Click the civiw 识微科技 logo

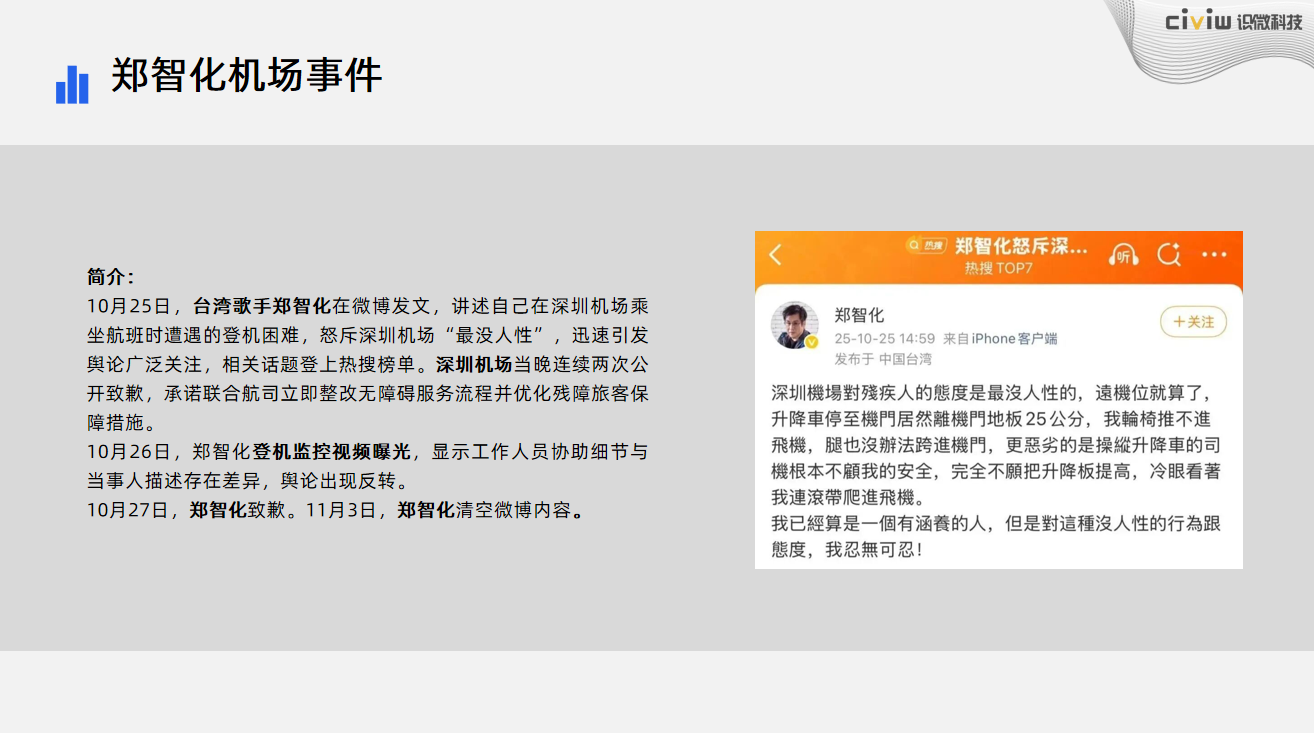1233,22
